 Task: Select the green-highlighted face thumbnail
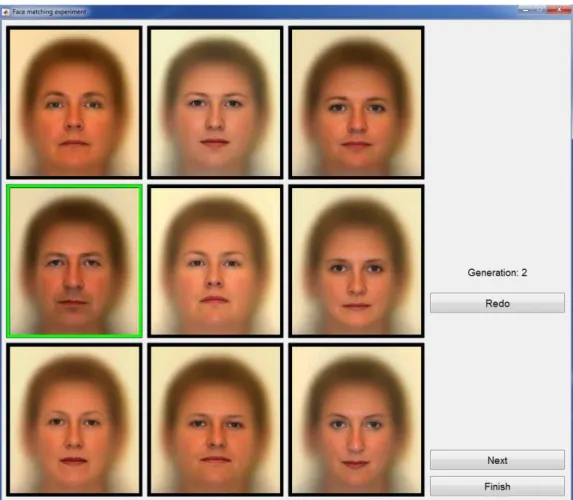point(74,261)
